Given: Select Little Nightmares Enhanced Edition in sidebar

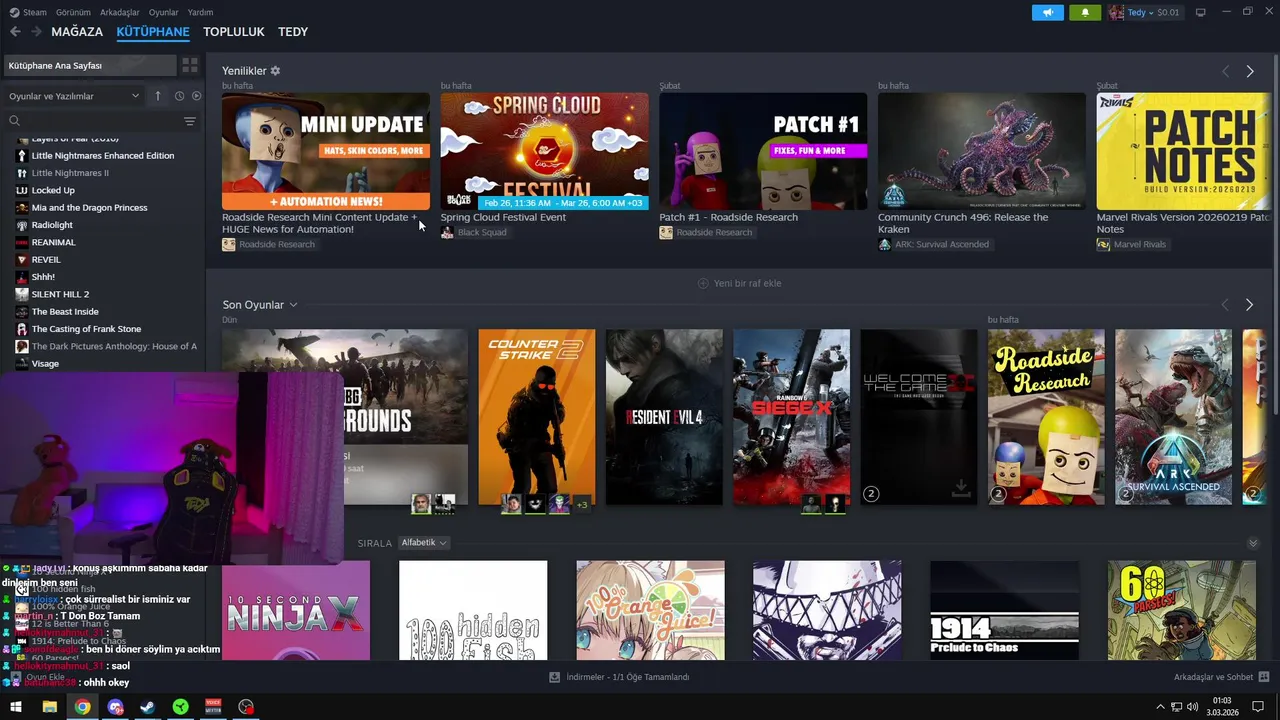Looking at the screenshot, I should (x=102, y=156).
